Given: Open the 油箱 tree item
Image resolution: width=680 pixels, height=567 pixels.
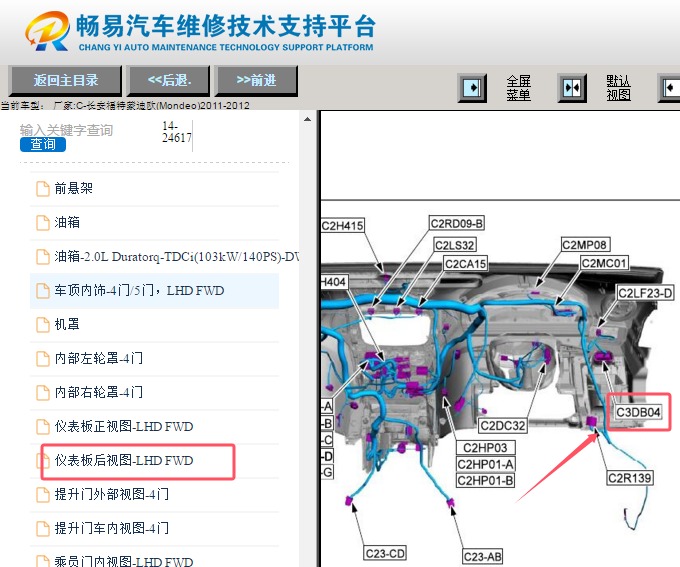Looking at the screenshot, I should click(67, 222).
